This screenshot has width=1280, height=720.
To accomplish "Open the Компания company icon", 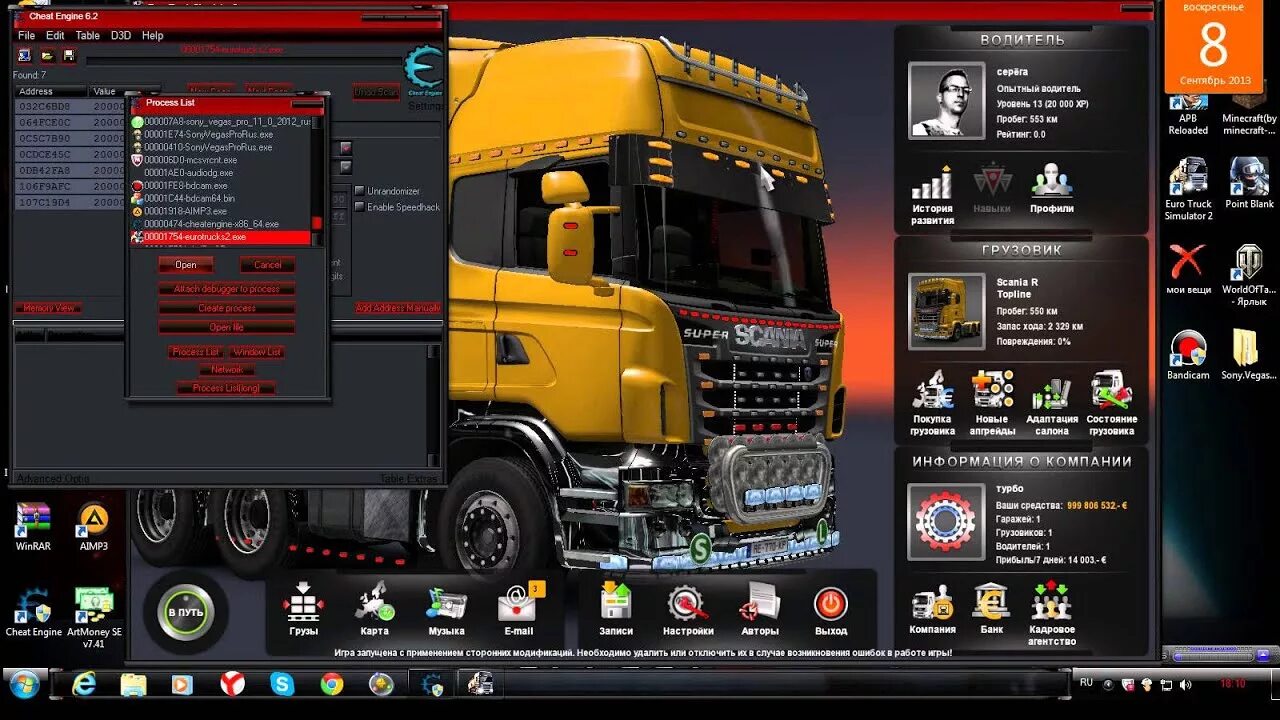I will coord(932,602).
